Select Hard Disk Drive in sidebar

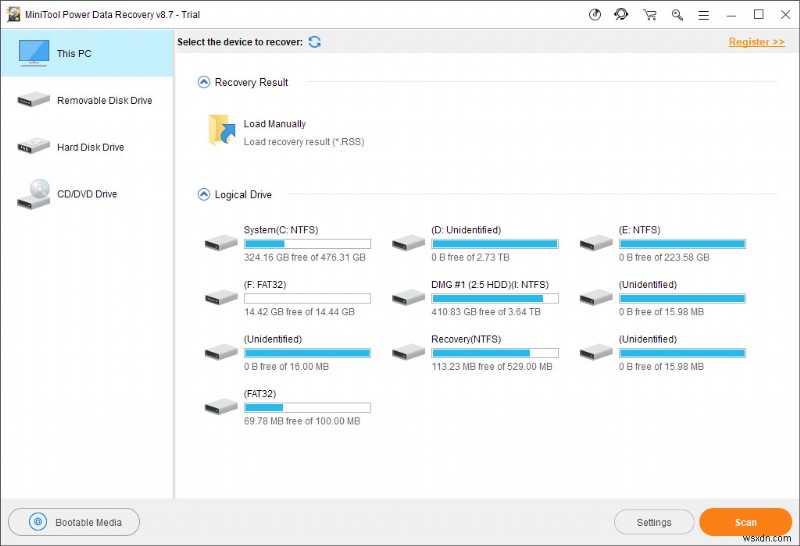tap(87, 147)
